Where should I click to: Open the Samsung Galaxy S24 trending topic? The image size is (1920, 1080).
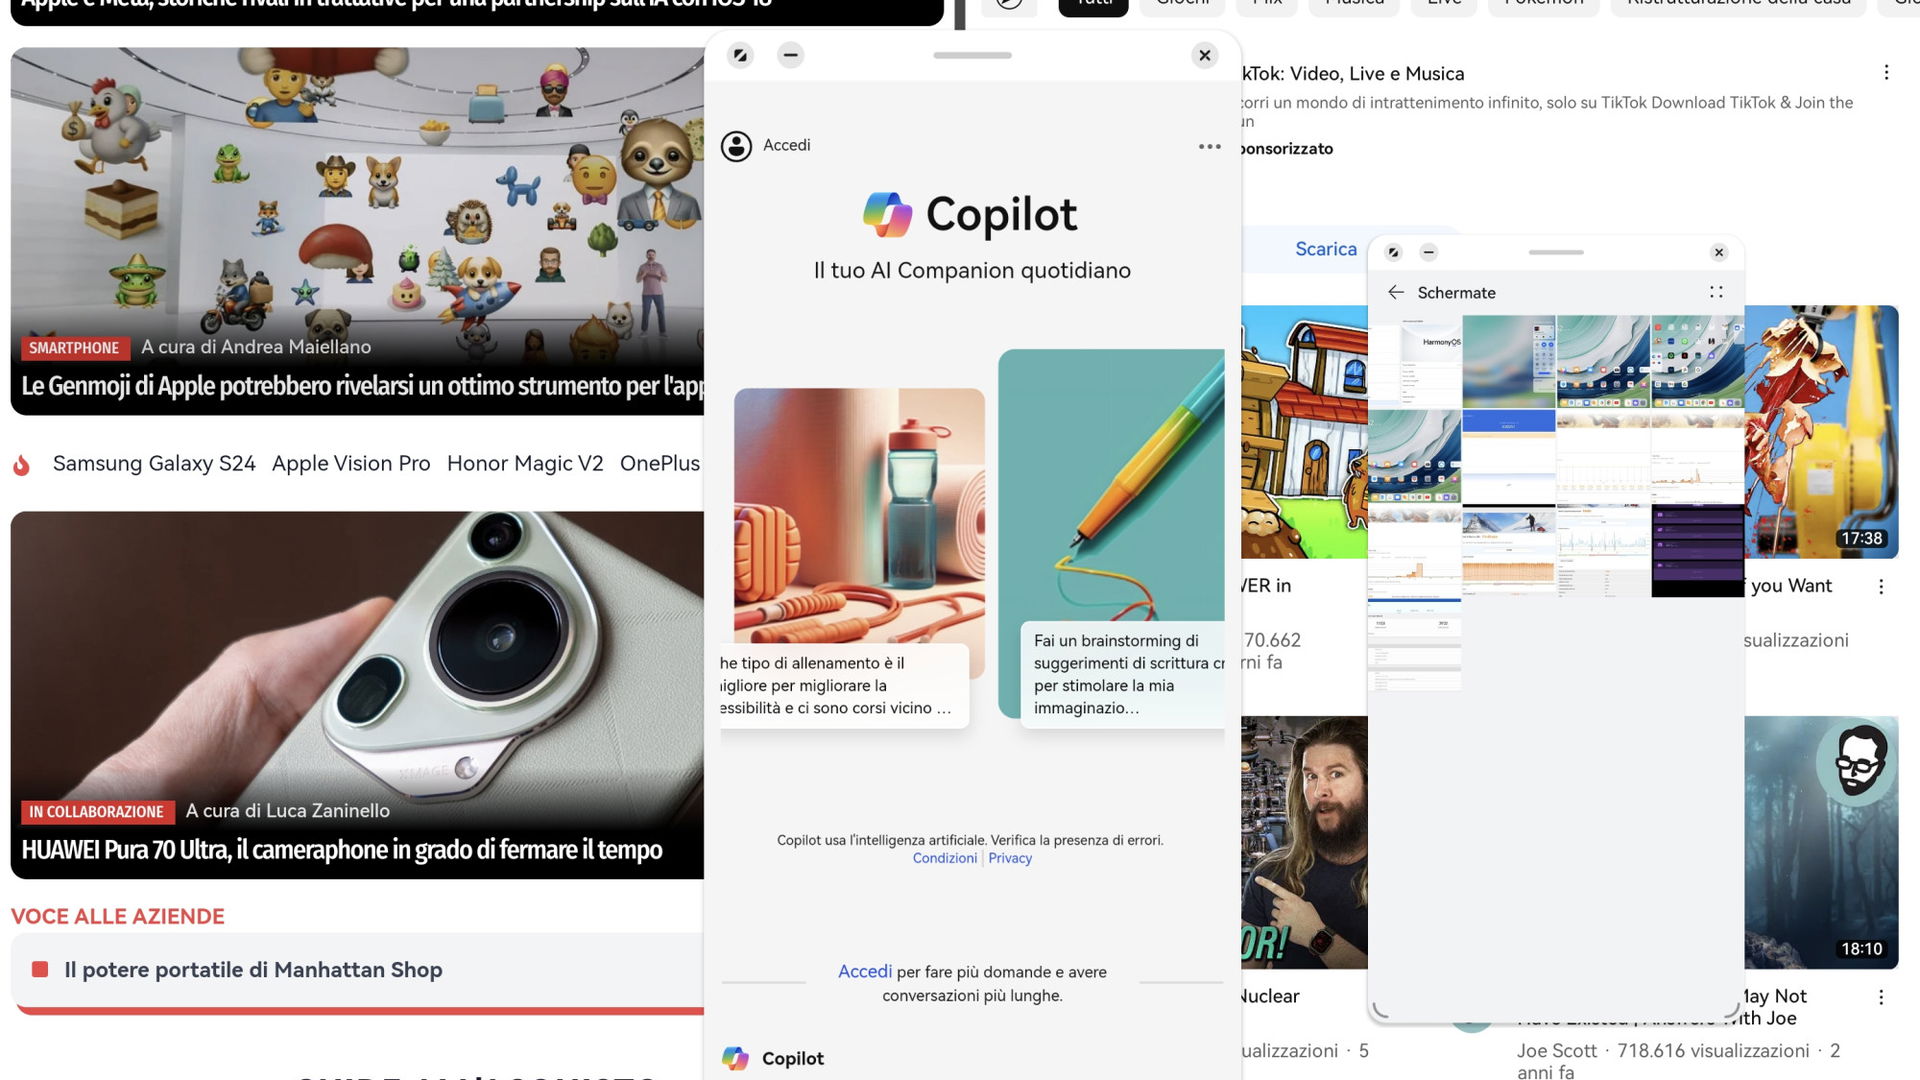tap(154, 463)
